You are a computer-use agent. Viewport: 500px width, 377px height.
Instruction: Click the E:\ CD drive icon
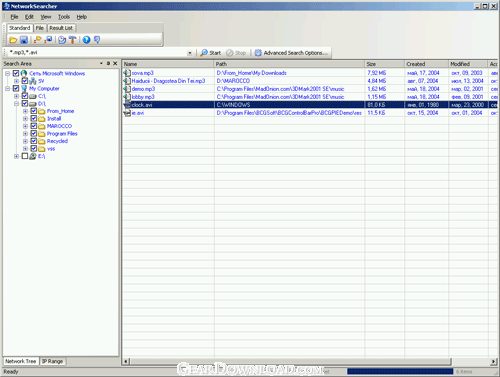pos(33,156)
